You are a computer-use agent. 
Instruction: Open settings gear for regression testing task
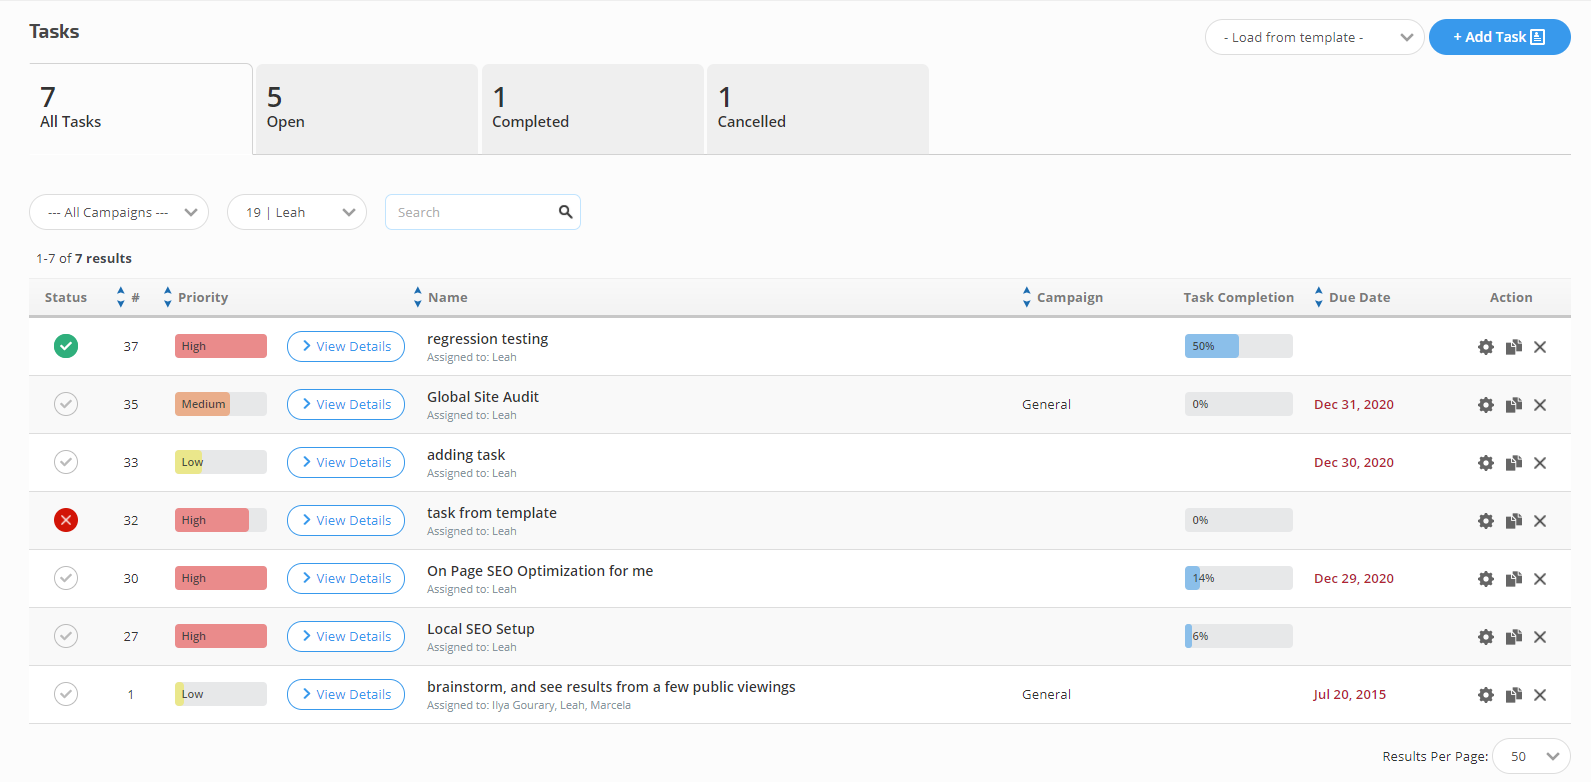1486,347
